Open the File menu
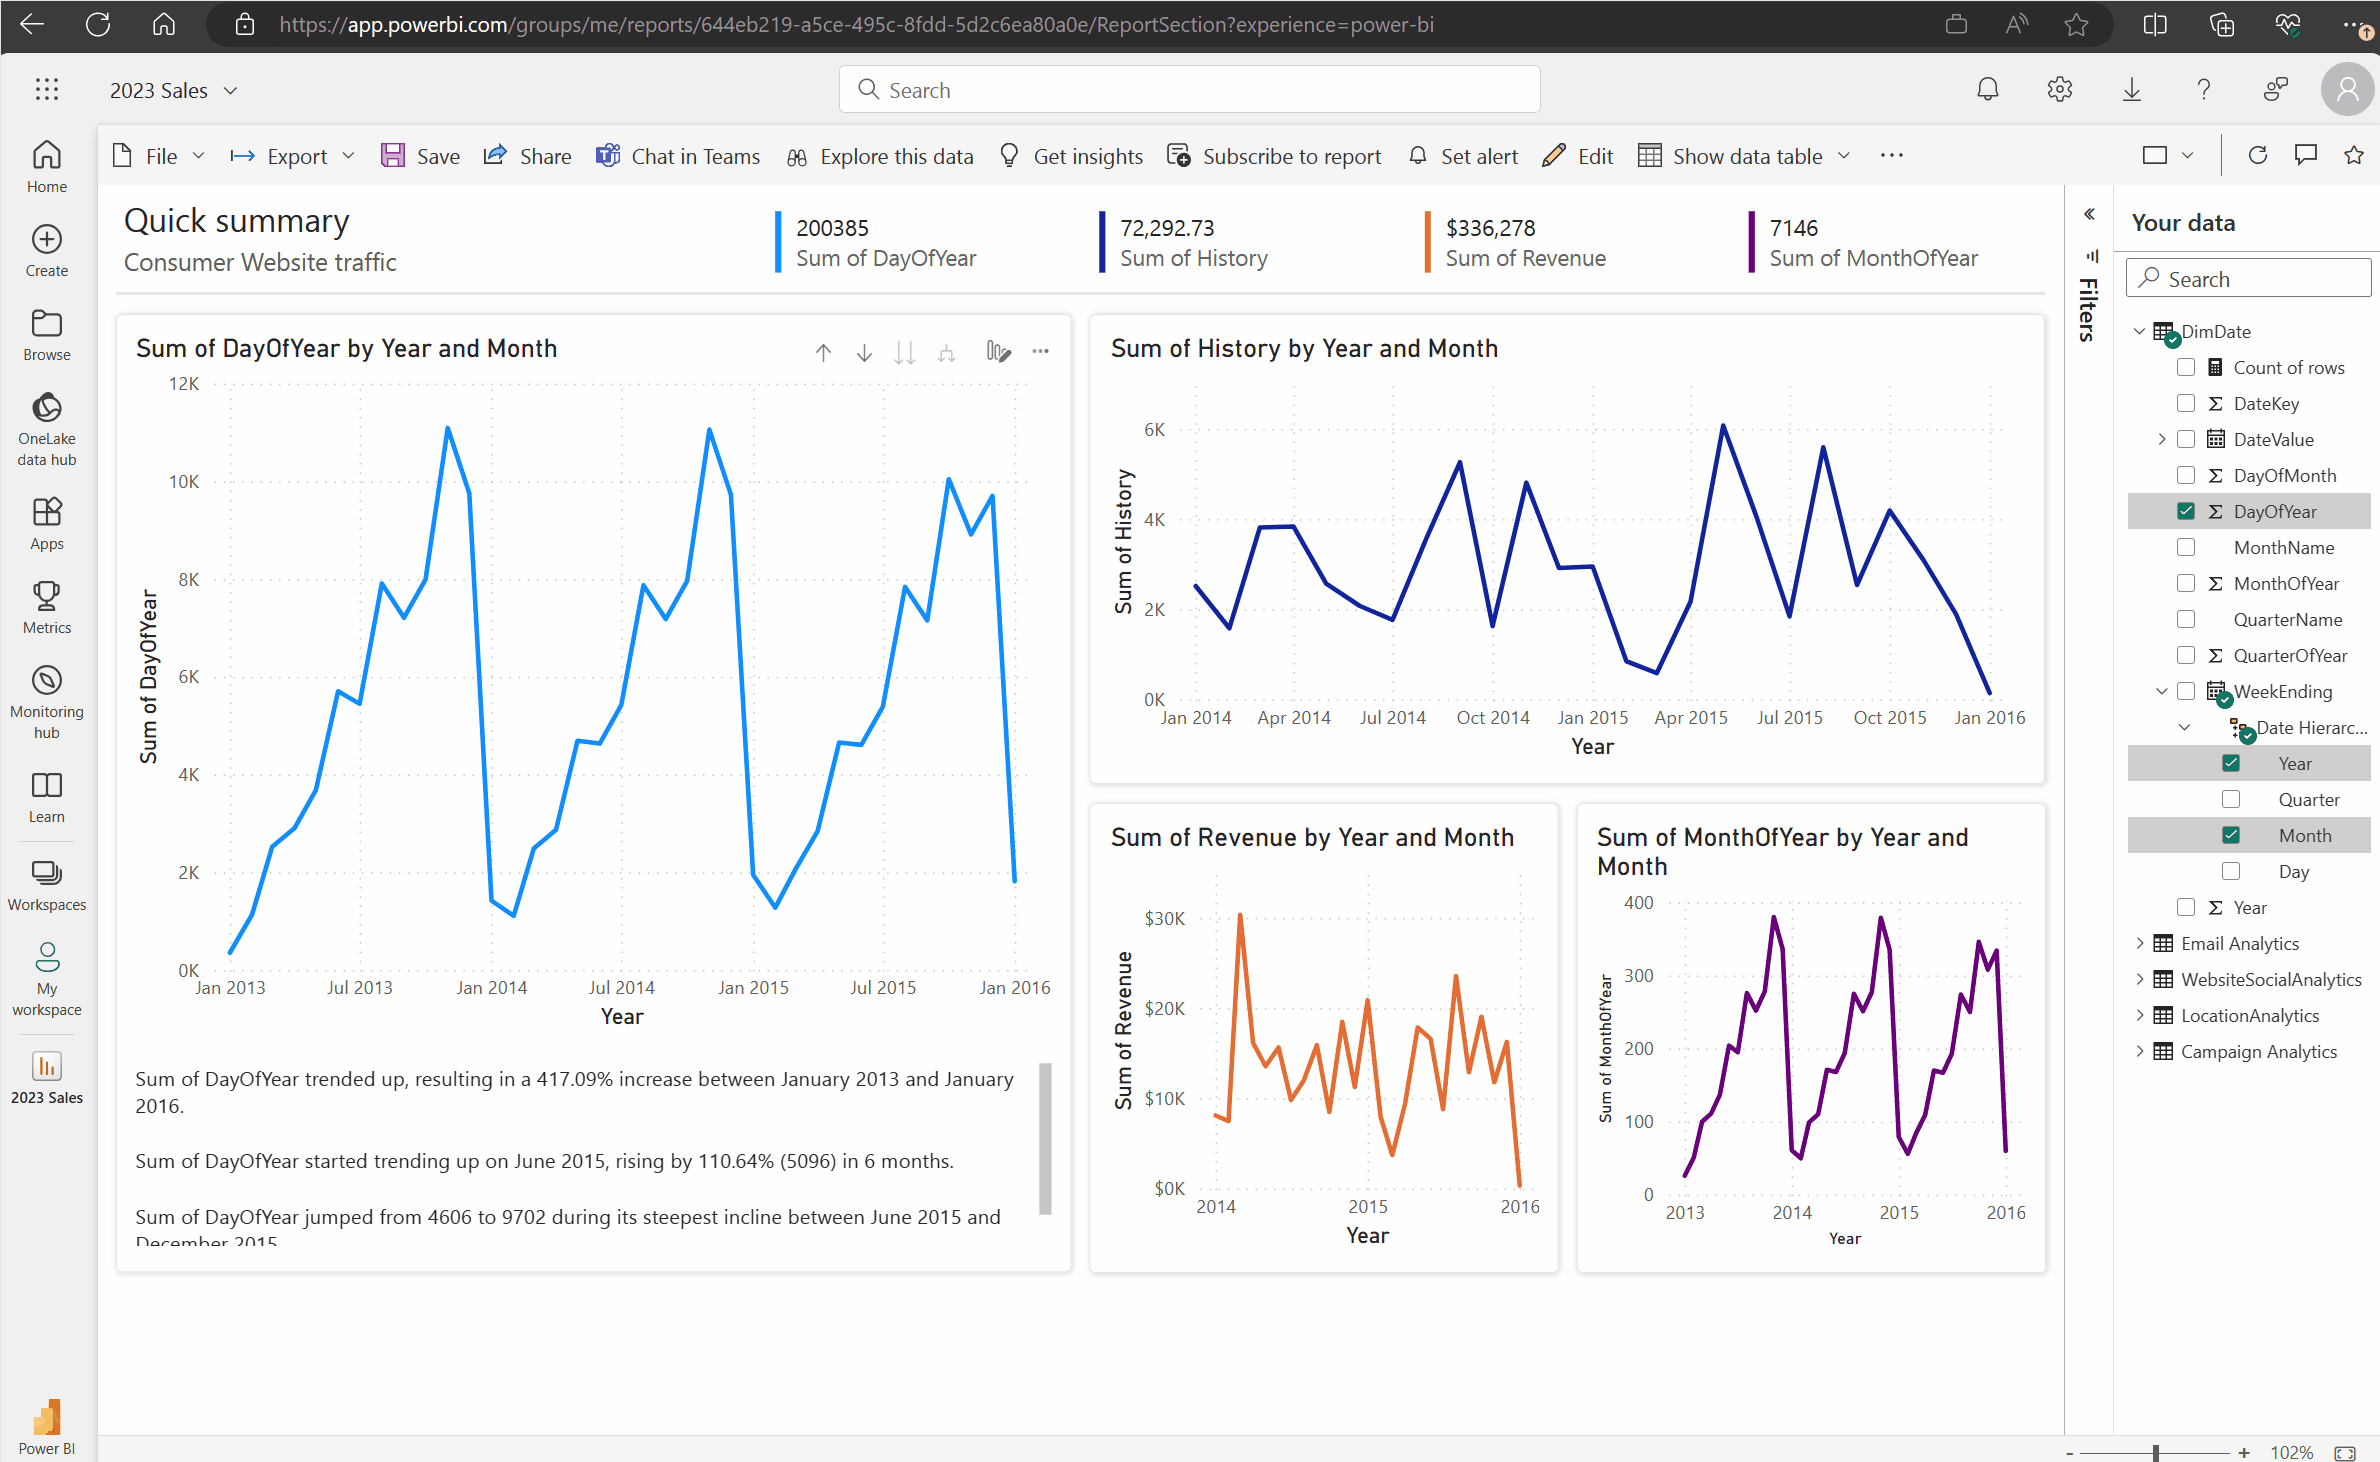This screenshot has height=1462, width=2380. 156,156
